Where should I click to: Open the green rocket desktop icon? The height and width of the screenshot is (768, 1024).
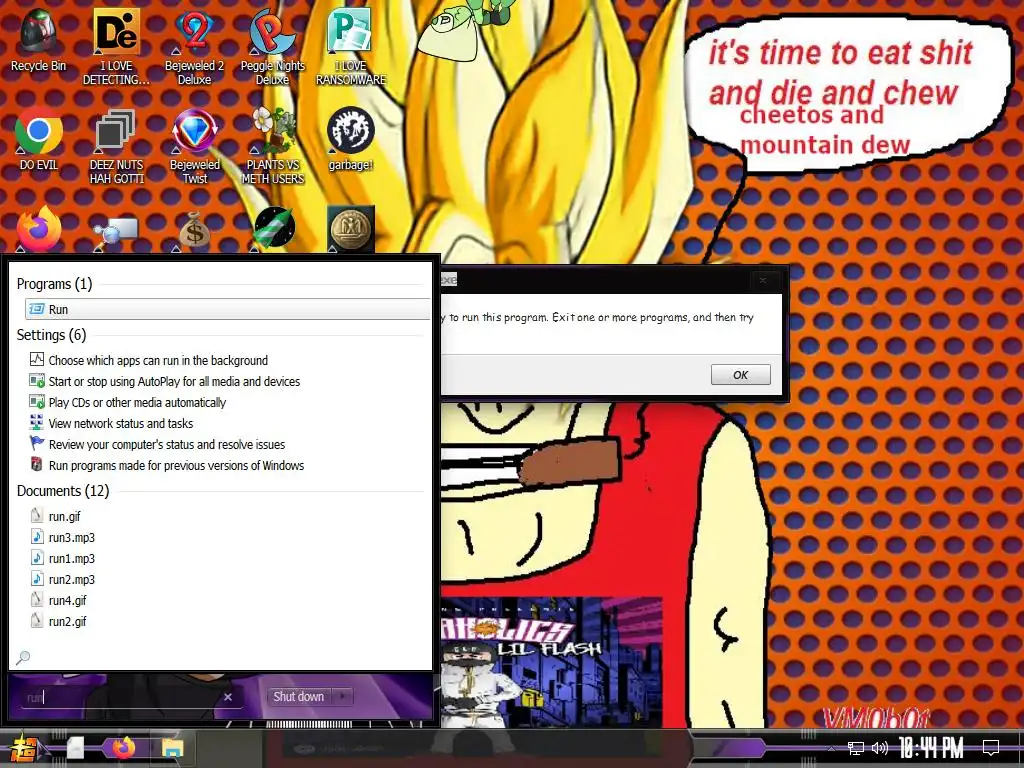point(273,229)
